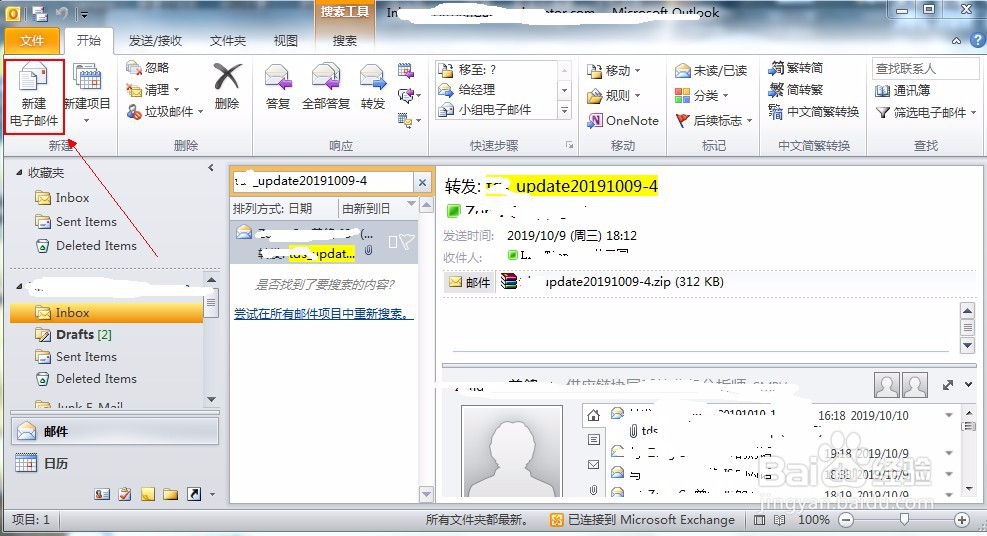
Task: Click the Meeting reply icon in the Respond group
Action: pos(406,70)
